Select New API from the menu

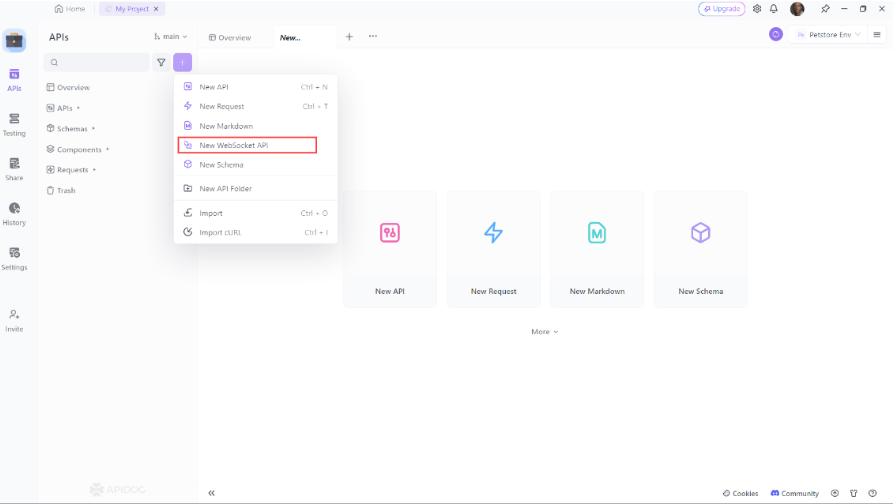click(x=255, y=87)
